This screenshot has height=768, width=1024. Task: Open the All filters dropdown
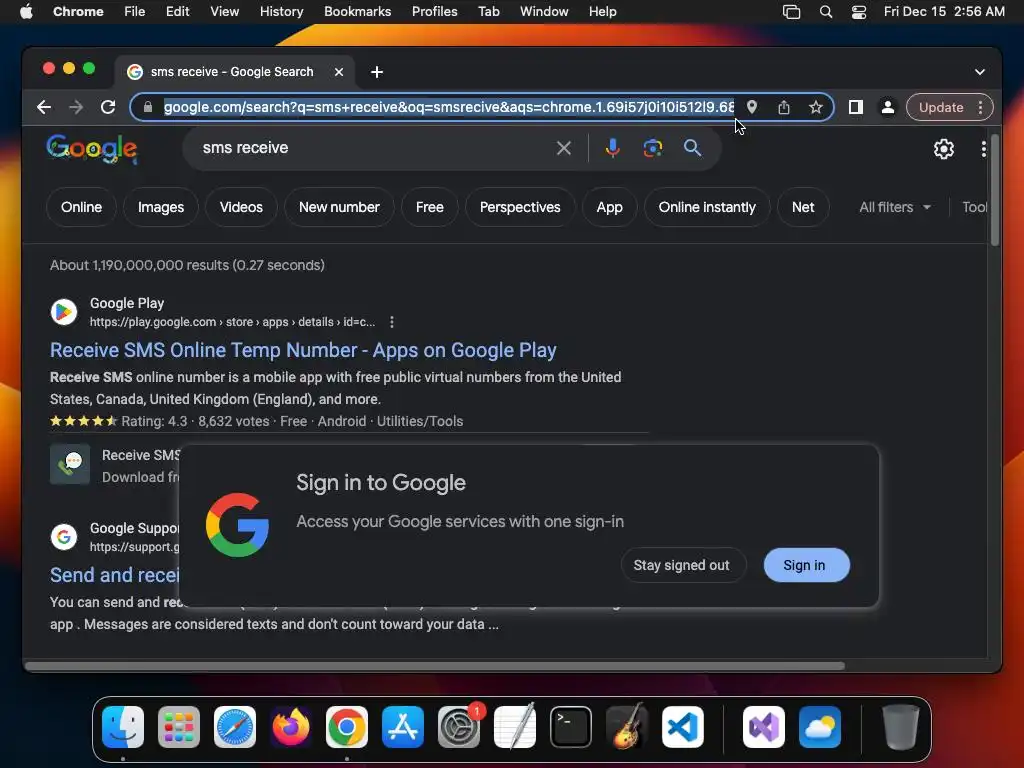895,208
